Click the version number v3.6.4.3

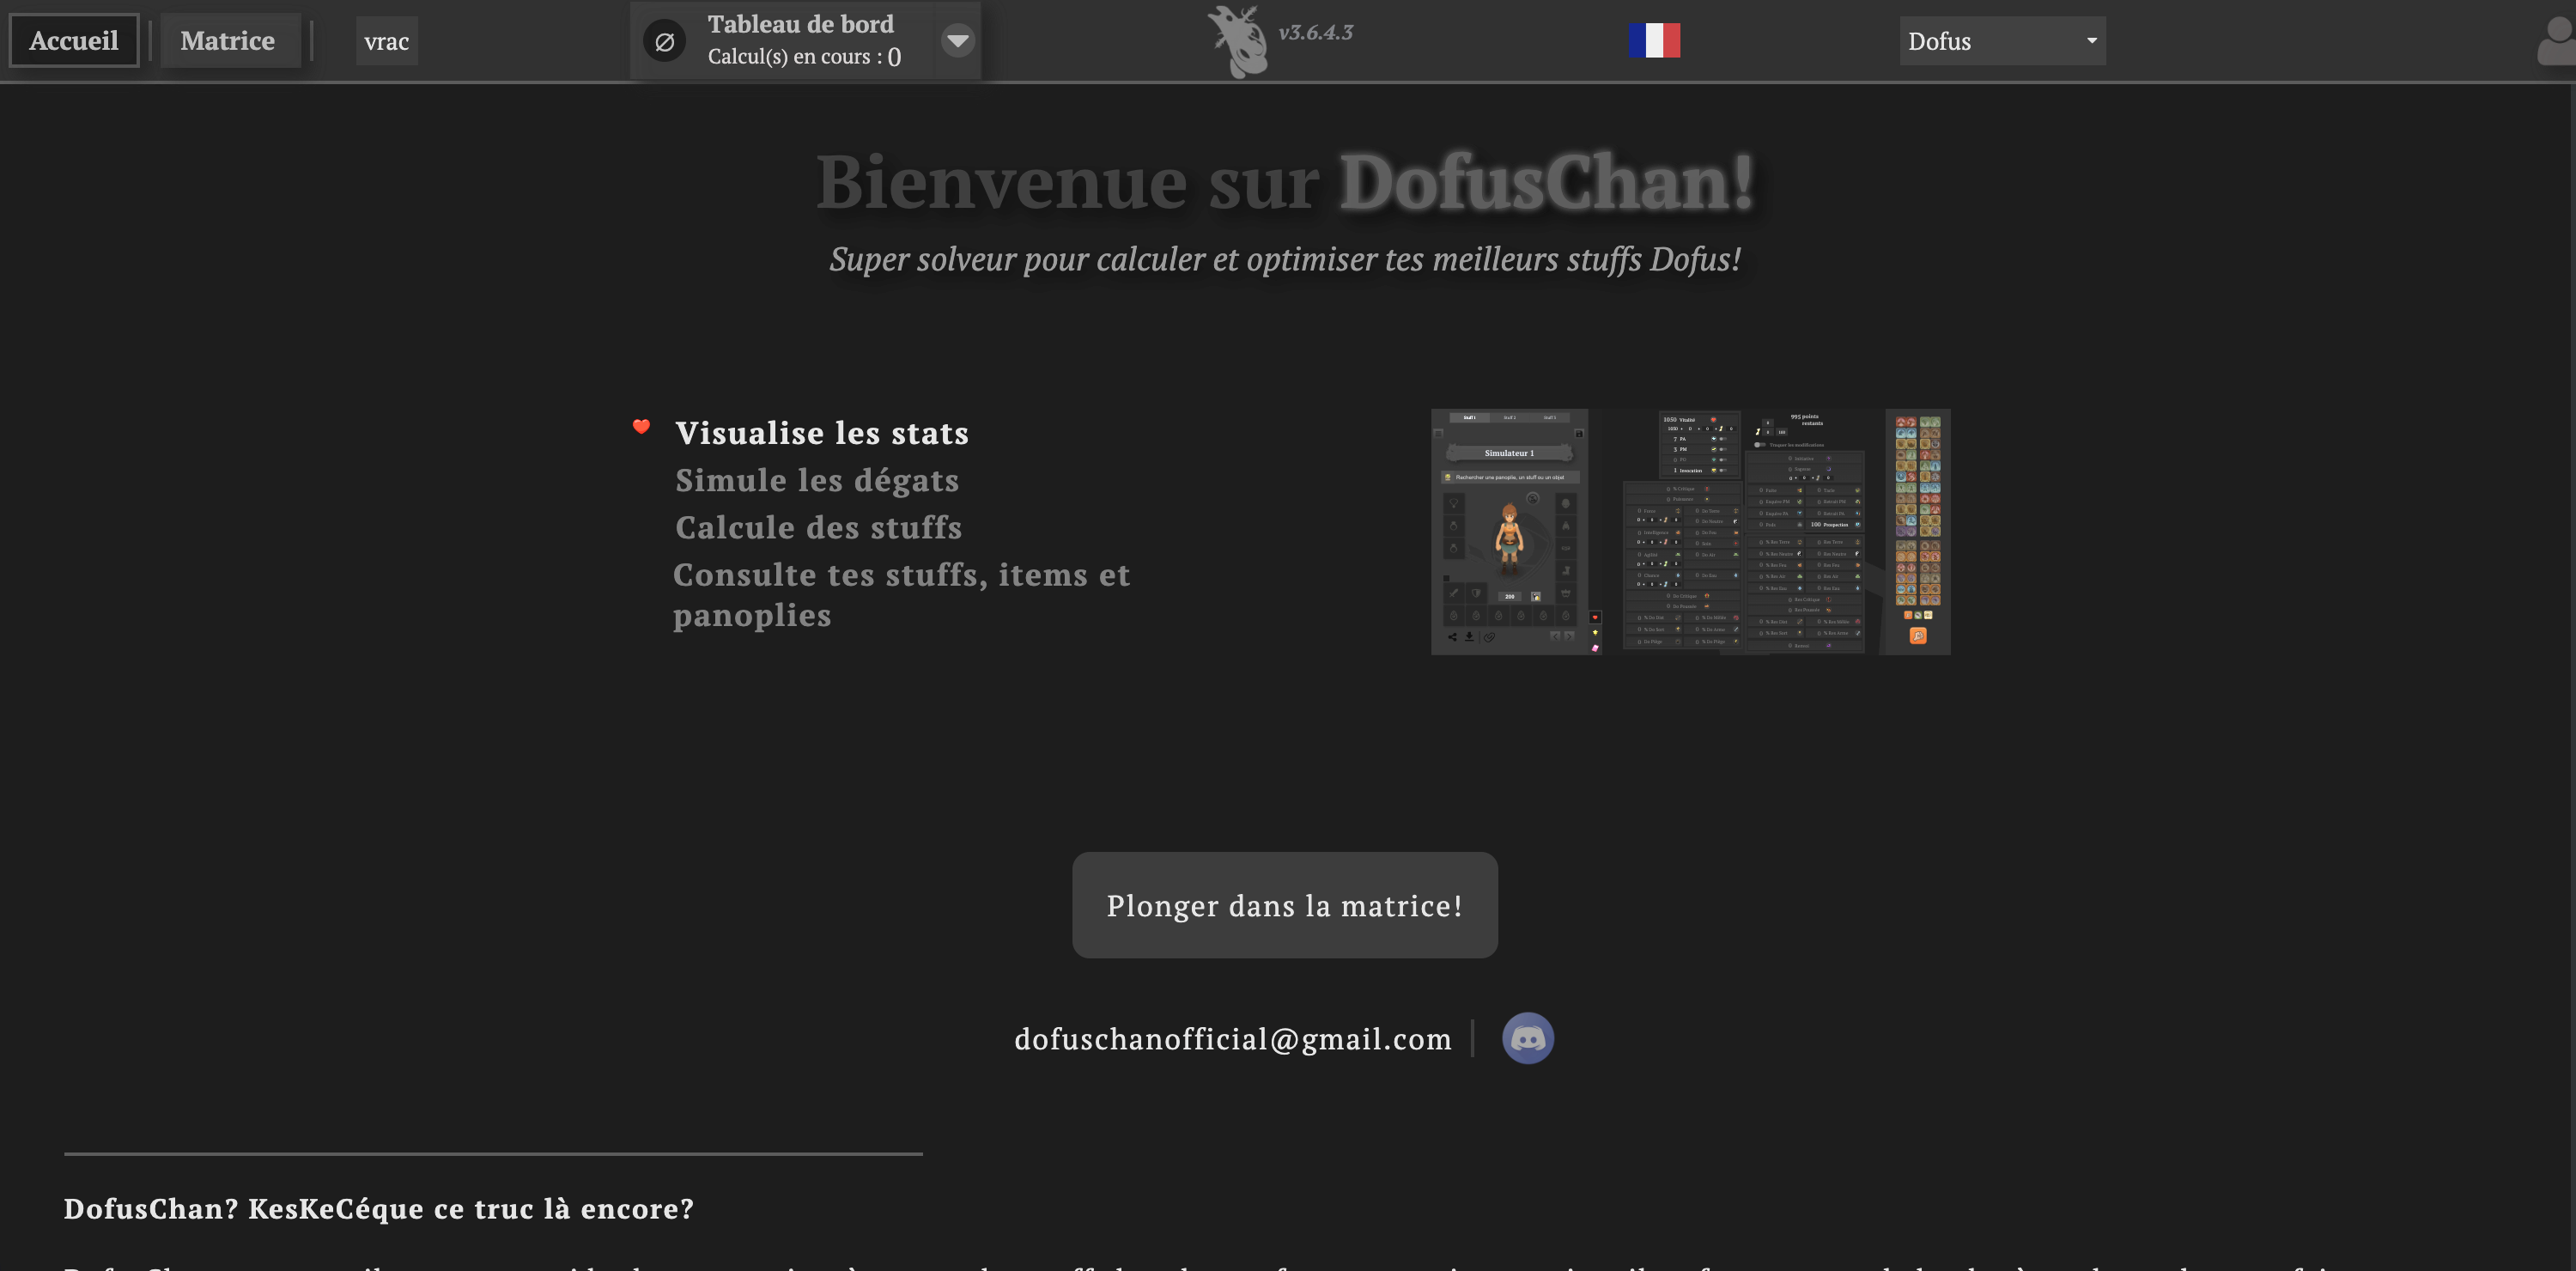coord(1316,33)
